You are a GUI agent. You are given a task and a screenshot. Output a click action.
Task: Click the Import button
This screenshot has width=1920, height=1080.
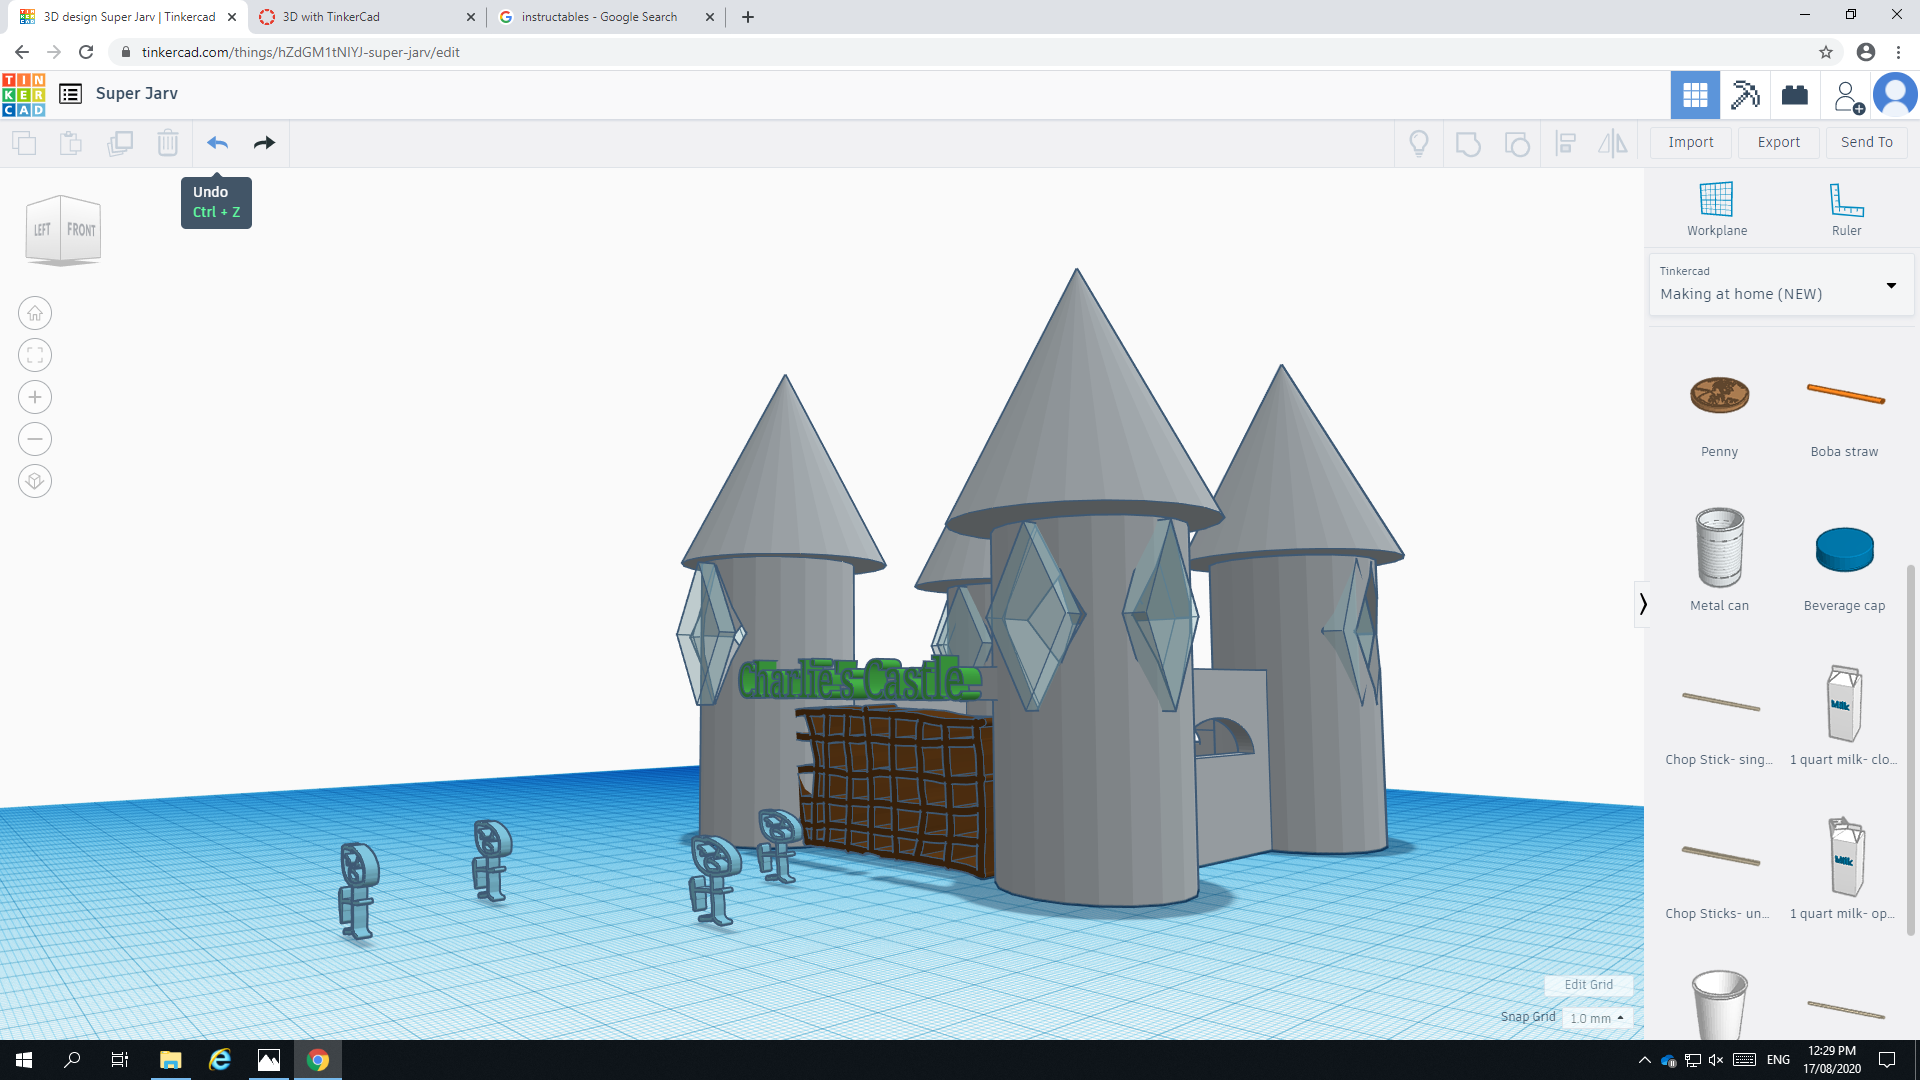1690,143
